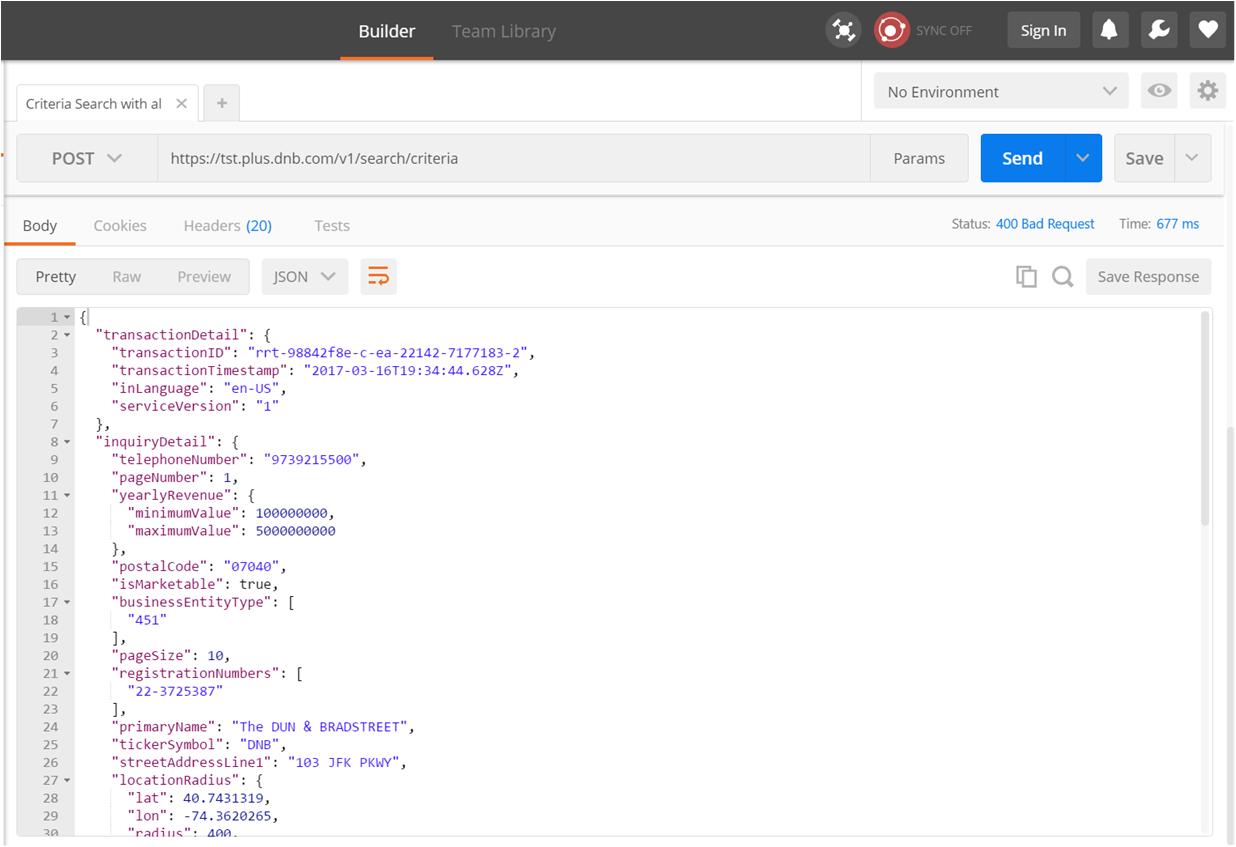
Task: Click the Sign In button
Action: (1043, 30)
